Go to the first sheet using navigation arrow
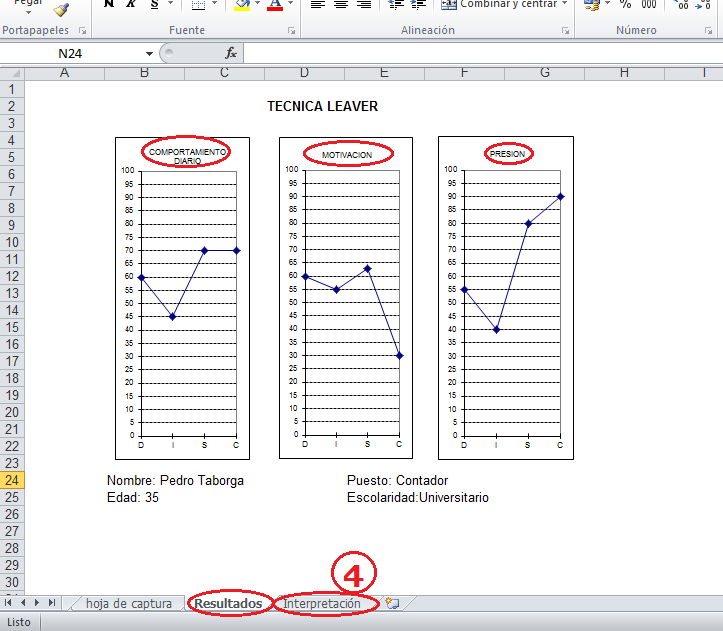 (x=10, y=603)
